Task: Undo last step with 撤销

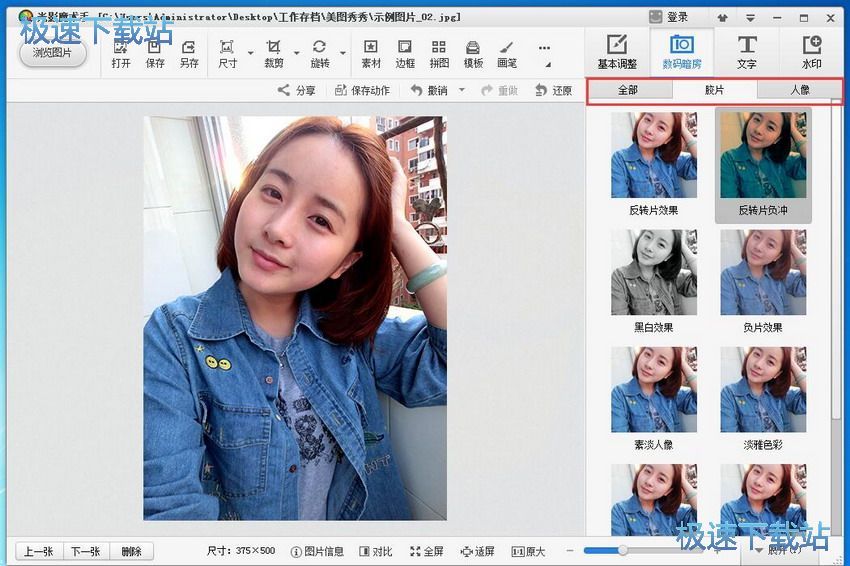Action: point(429,90)
